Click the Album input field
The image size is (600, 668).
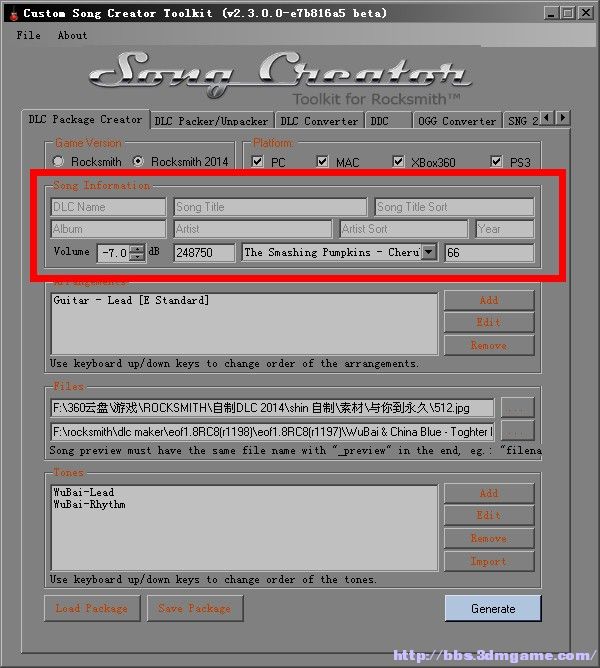tap(108, 229)
